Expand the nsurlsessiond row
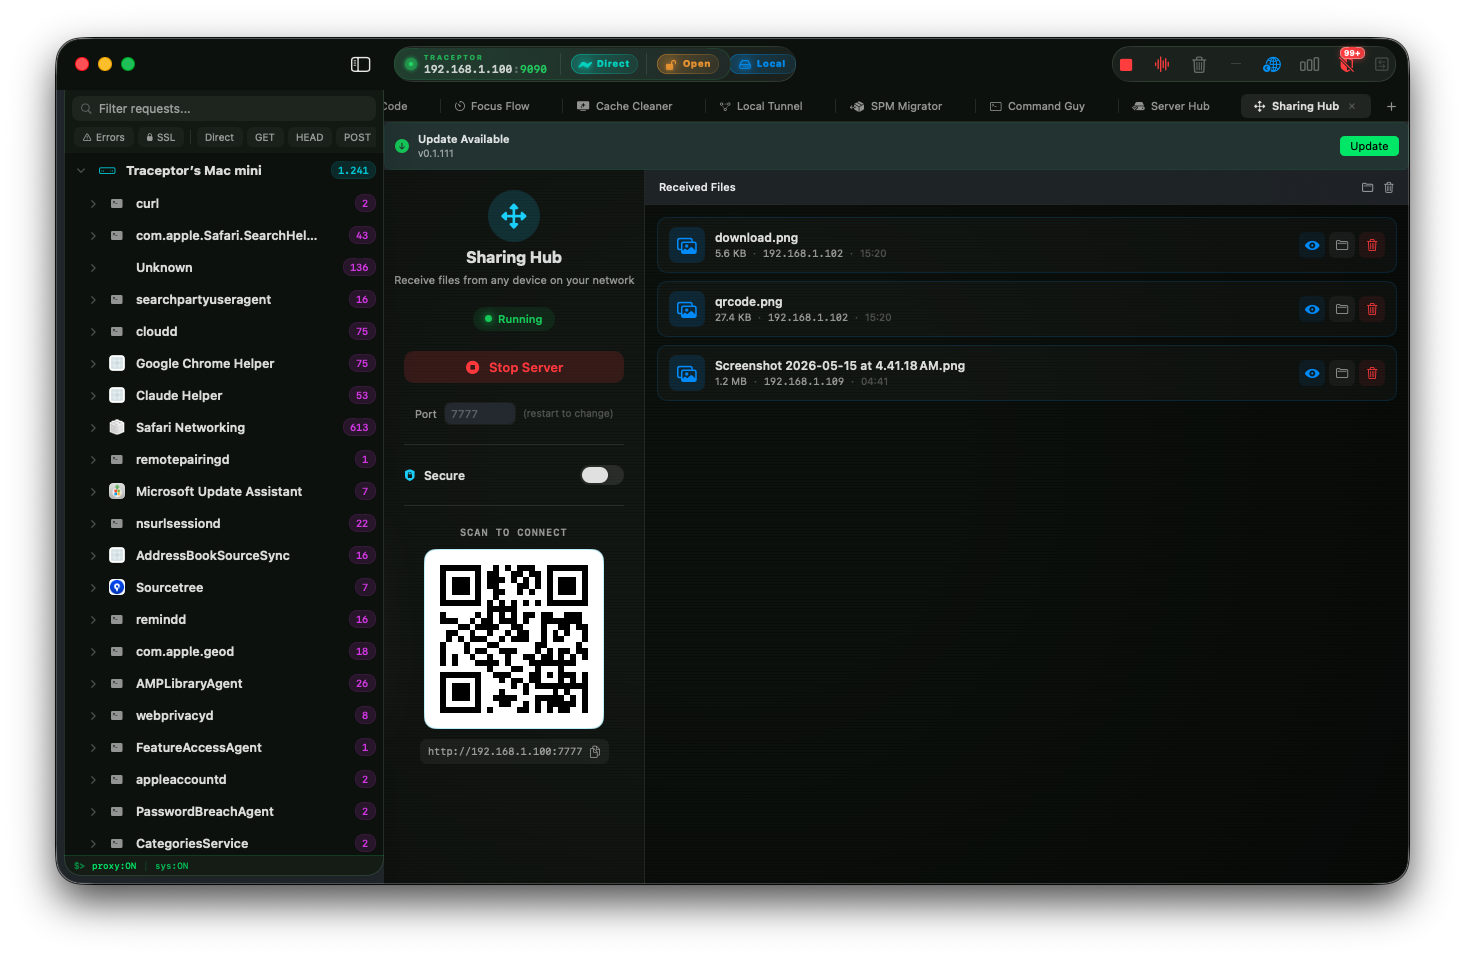This screenshot has width=1465, height=958. [93, 523]
